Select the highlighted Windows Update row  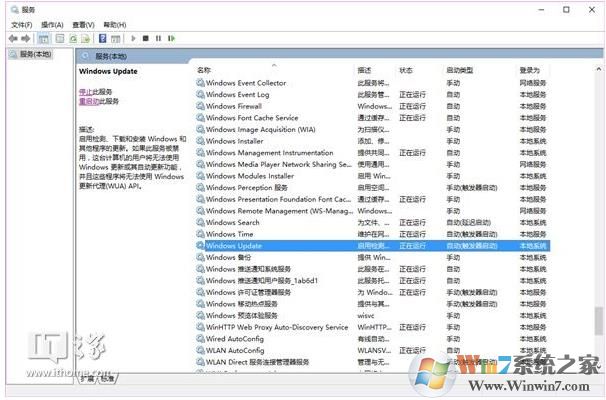pyautogui.click(x=373, y=245)
